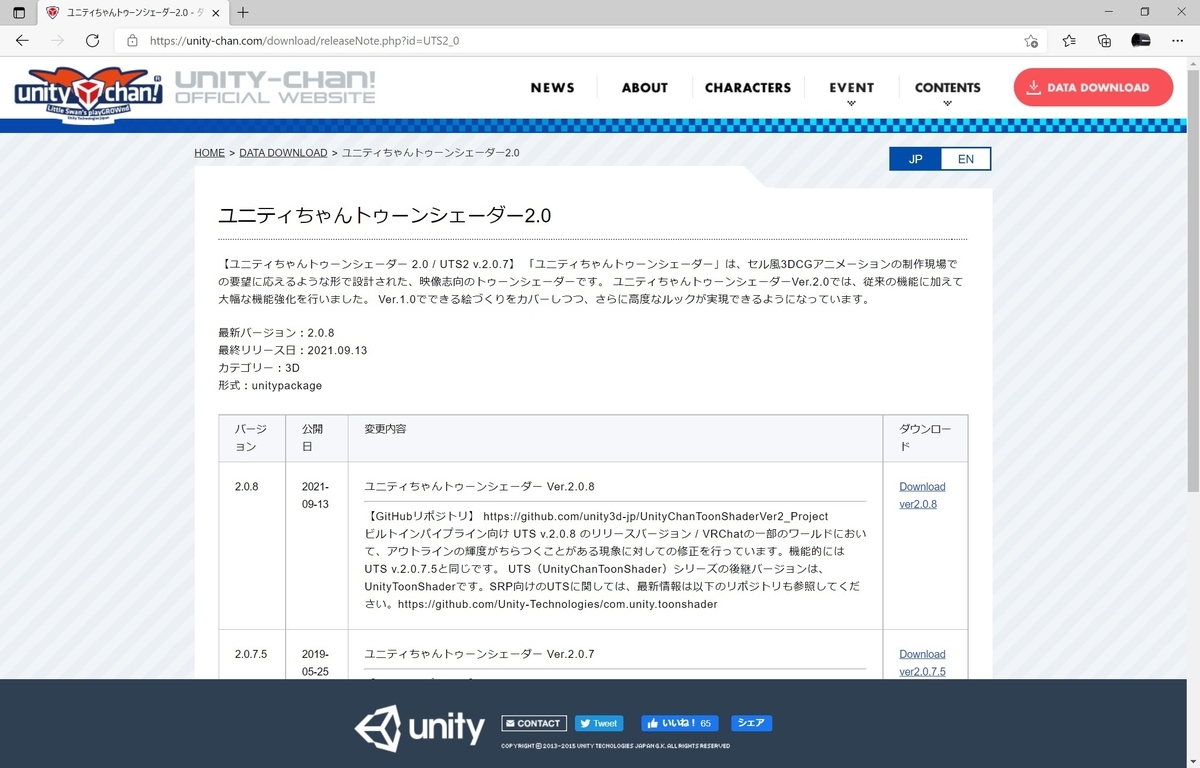
Task: Click the Facebook シェア button
Action: (751, 723)
